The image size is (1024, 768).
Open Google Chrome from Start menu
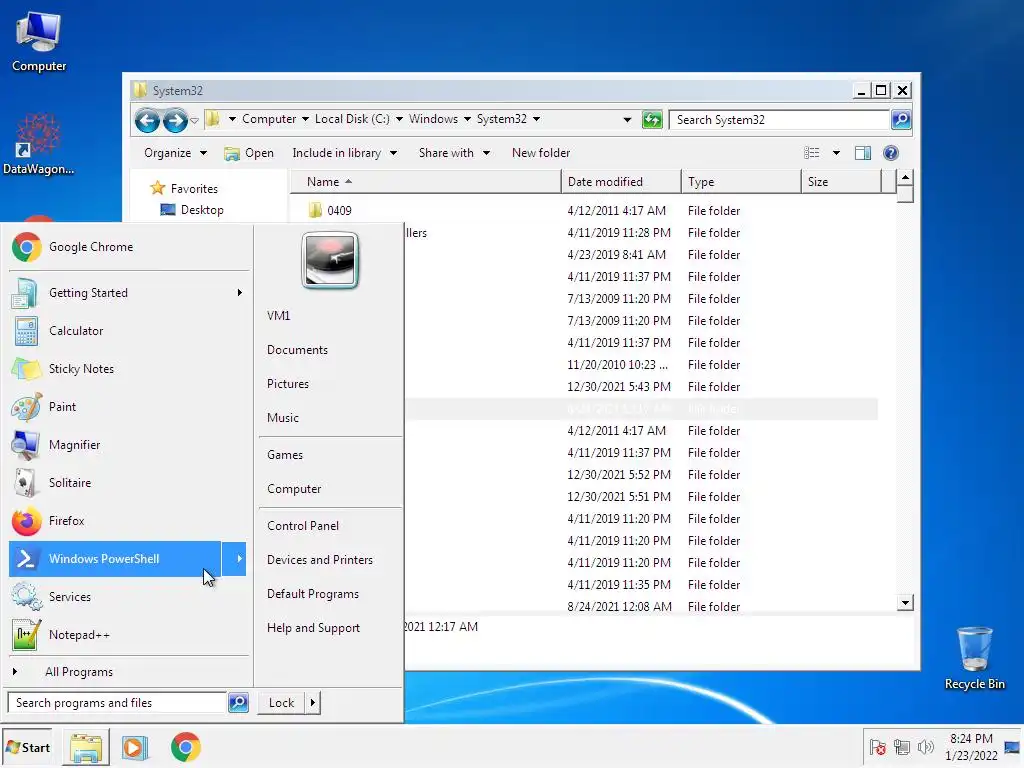129,247
